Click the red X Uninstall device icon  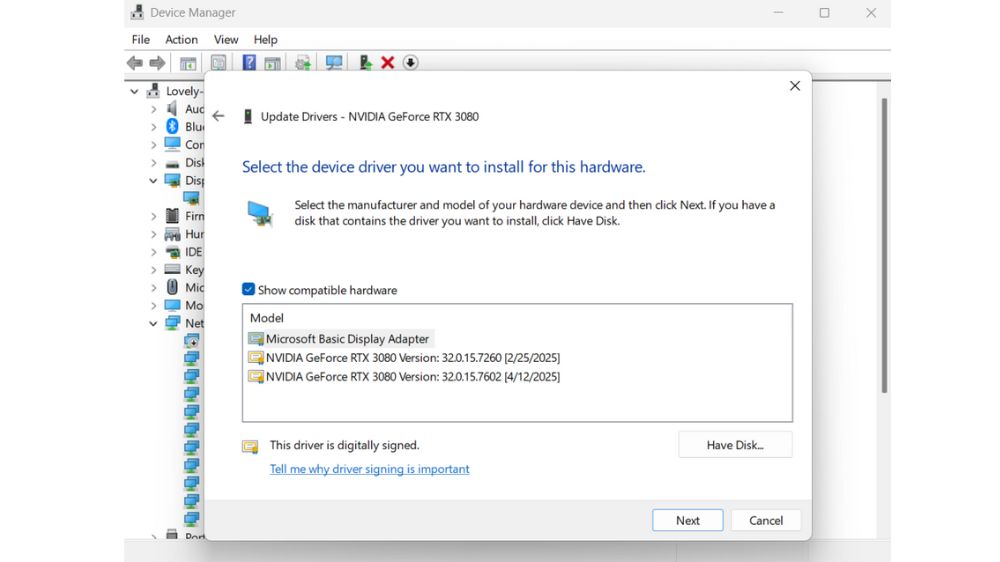pyautogui.click(x=387, y=63)
